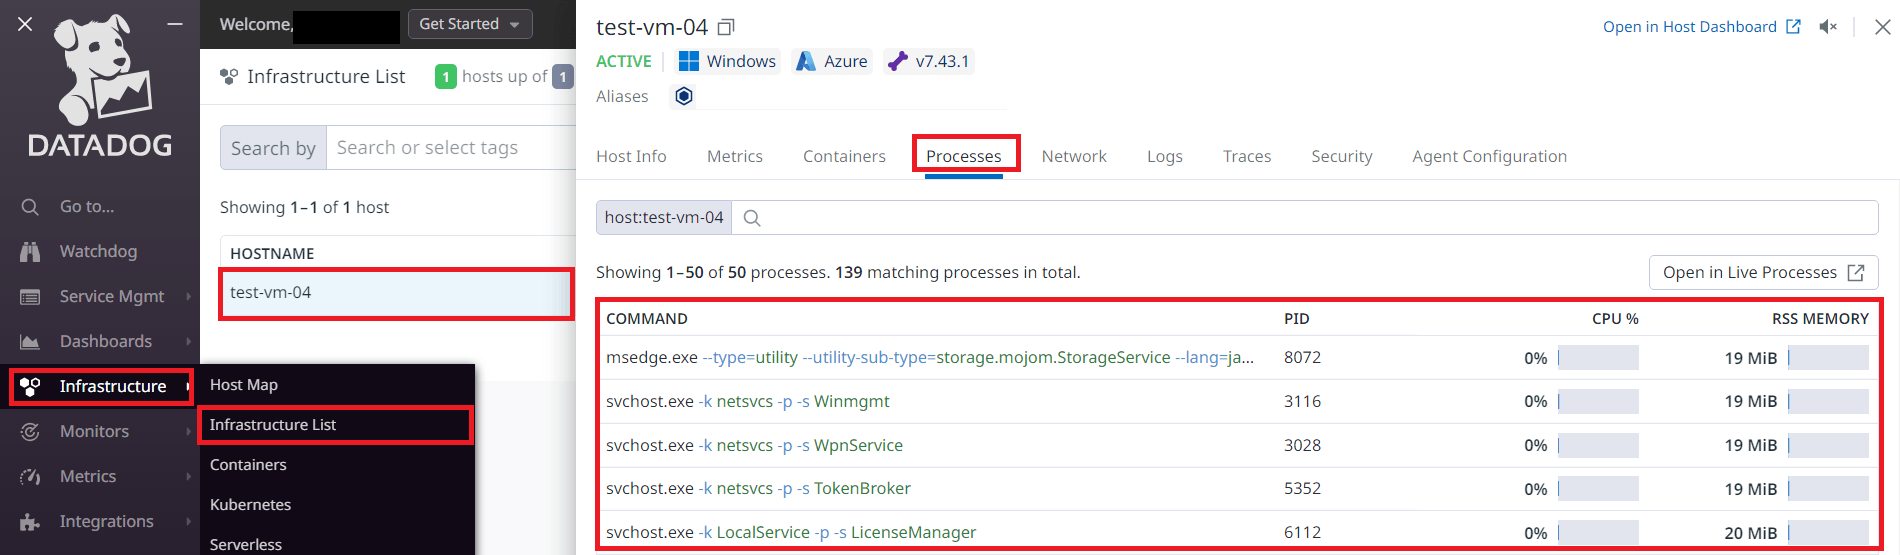
Task: Click the v7.43.1 agent version tag
Action: pos(929,61)
